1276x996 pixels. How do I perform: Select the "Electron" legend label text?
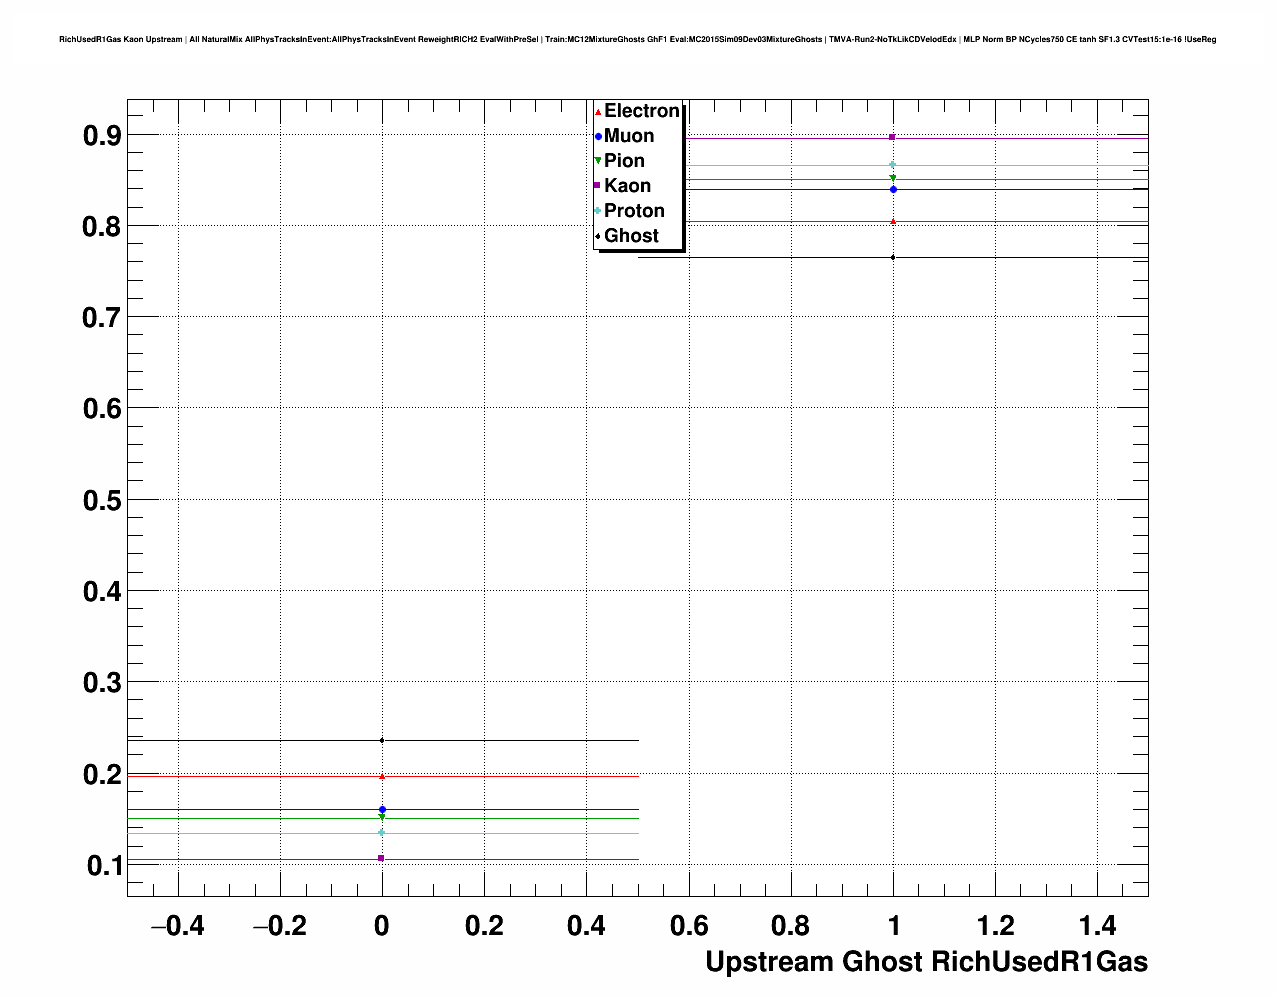pos(641,111)
